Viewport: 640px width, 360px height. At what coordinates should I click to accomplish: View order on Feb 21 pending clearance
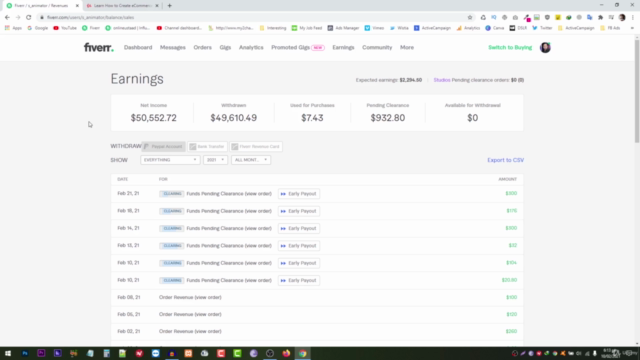tap(258, 194)
